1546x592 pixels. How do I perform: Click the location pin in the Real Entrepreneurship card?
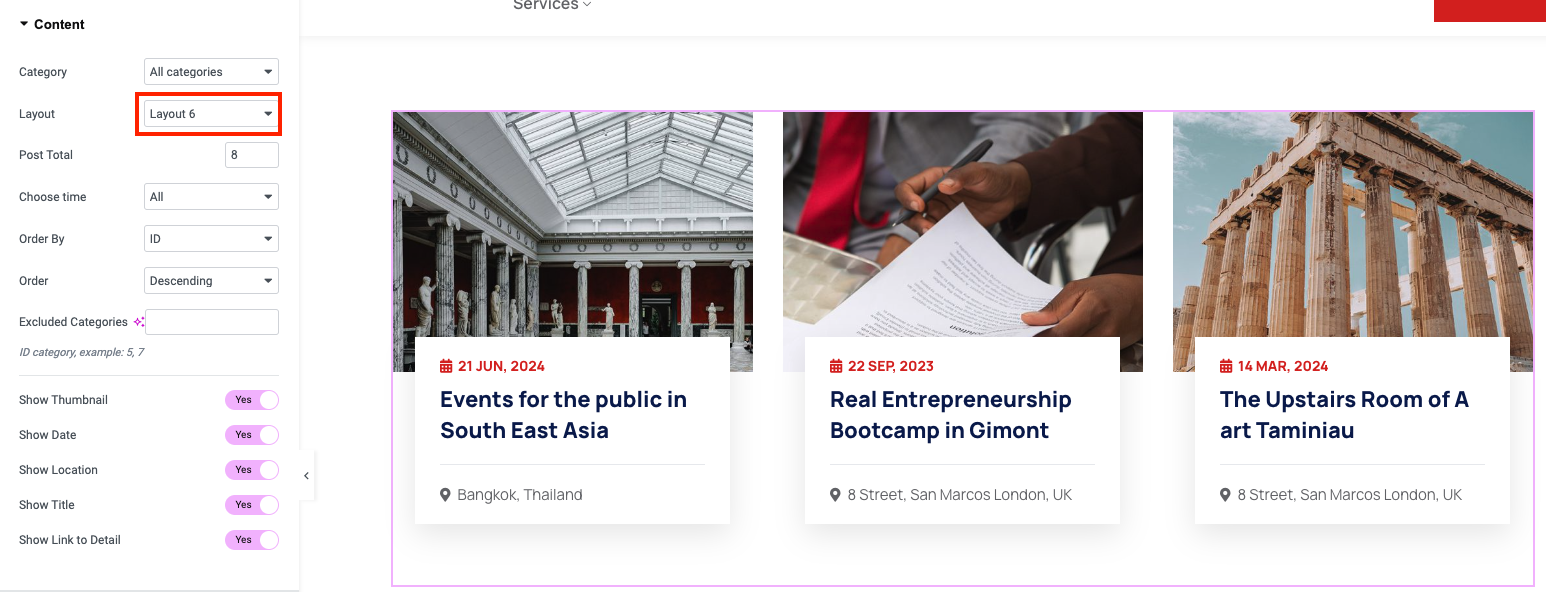point(835,495)
